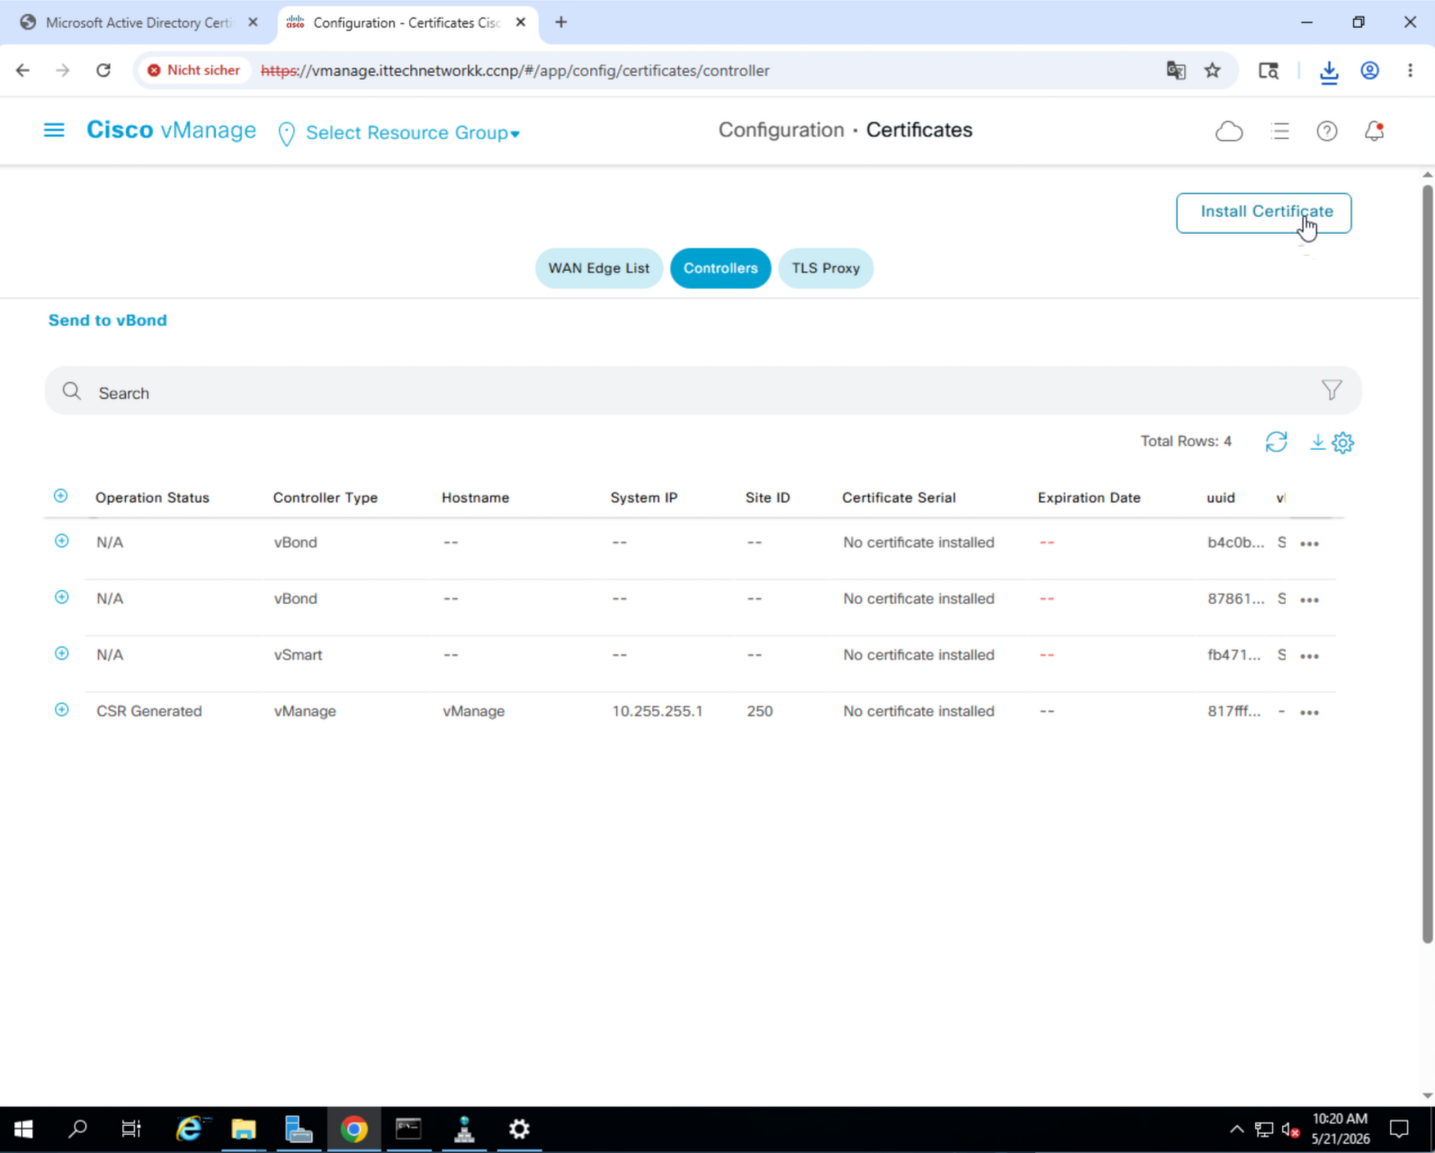
Task: Open table column settings gear
Action: [x=1343, y=442]
